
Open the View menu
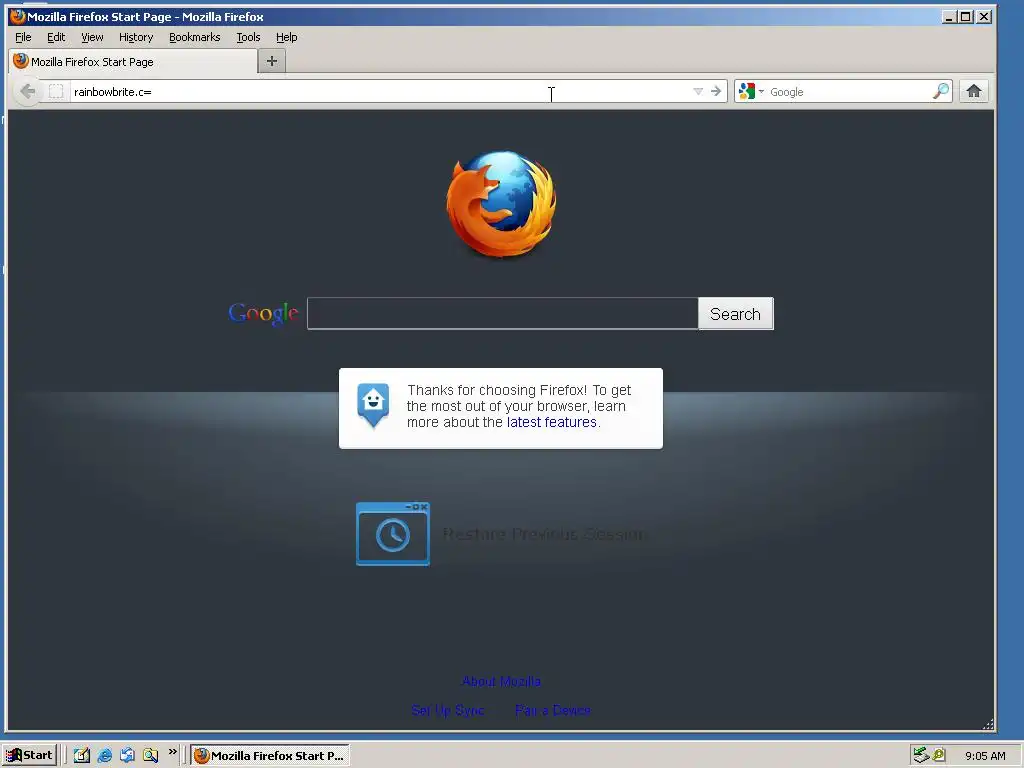92,37
